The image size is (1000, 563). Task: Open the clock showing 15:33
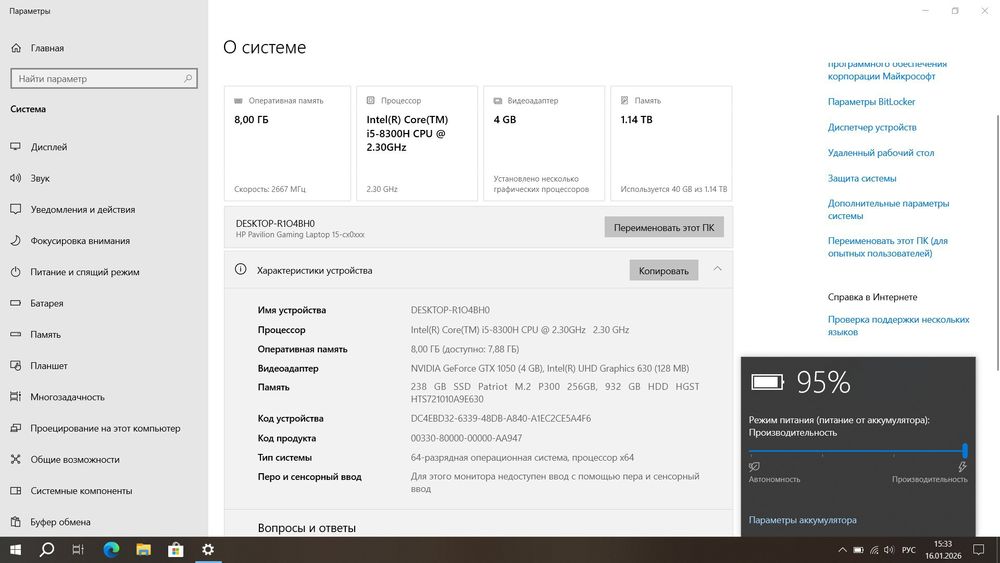[x=943, y=550]
